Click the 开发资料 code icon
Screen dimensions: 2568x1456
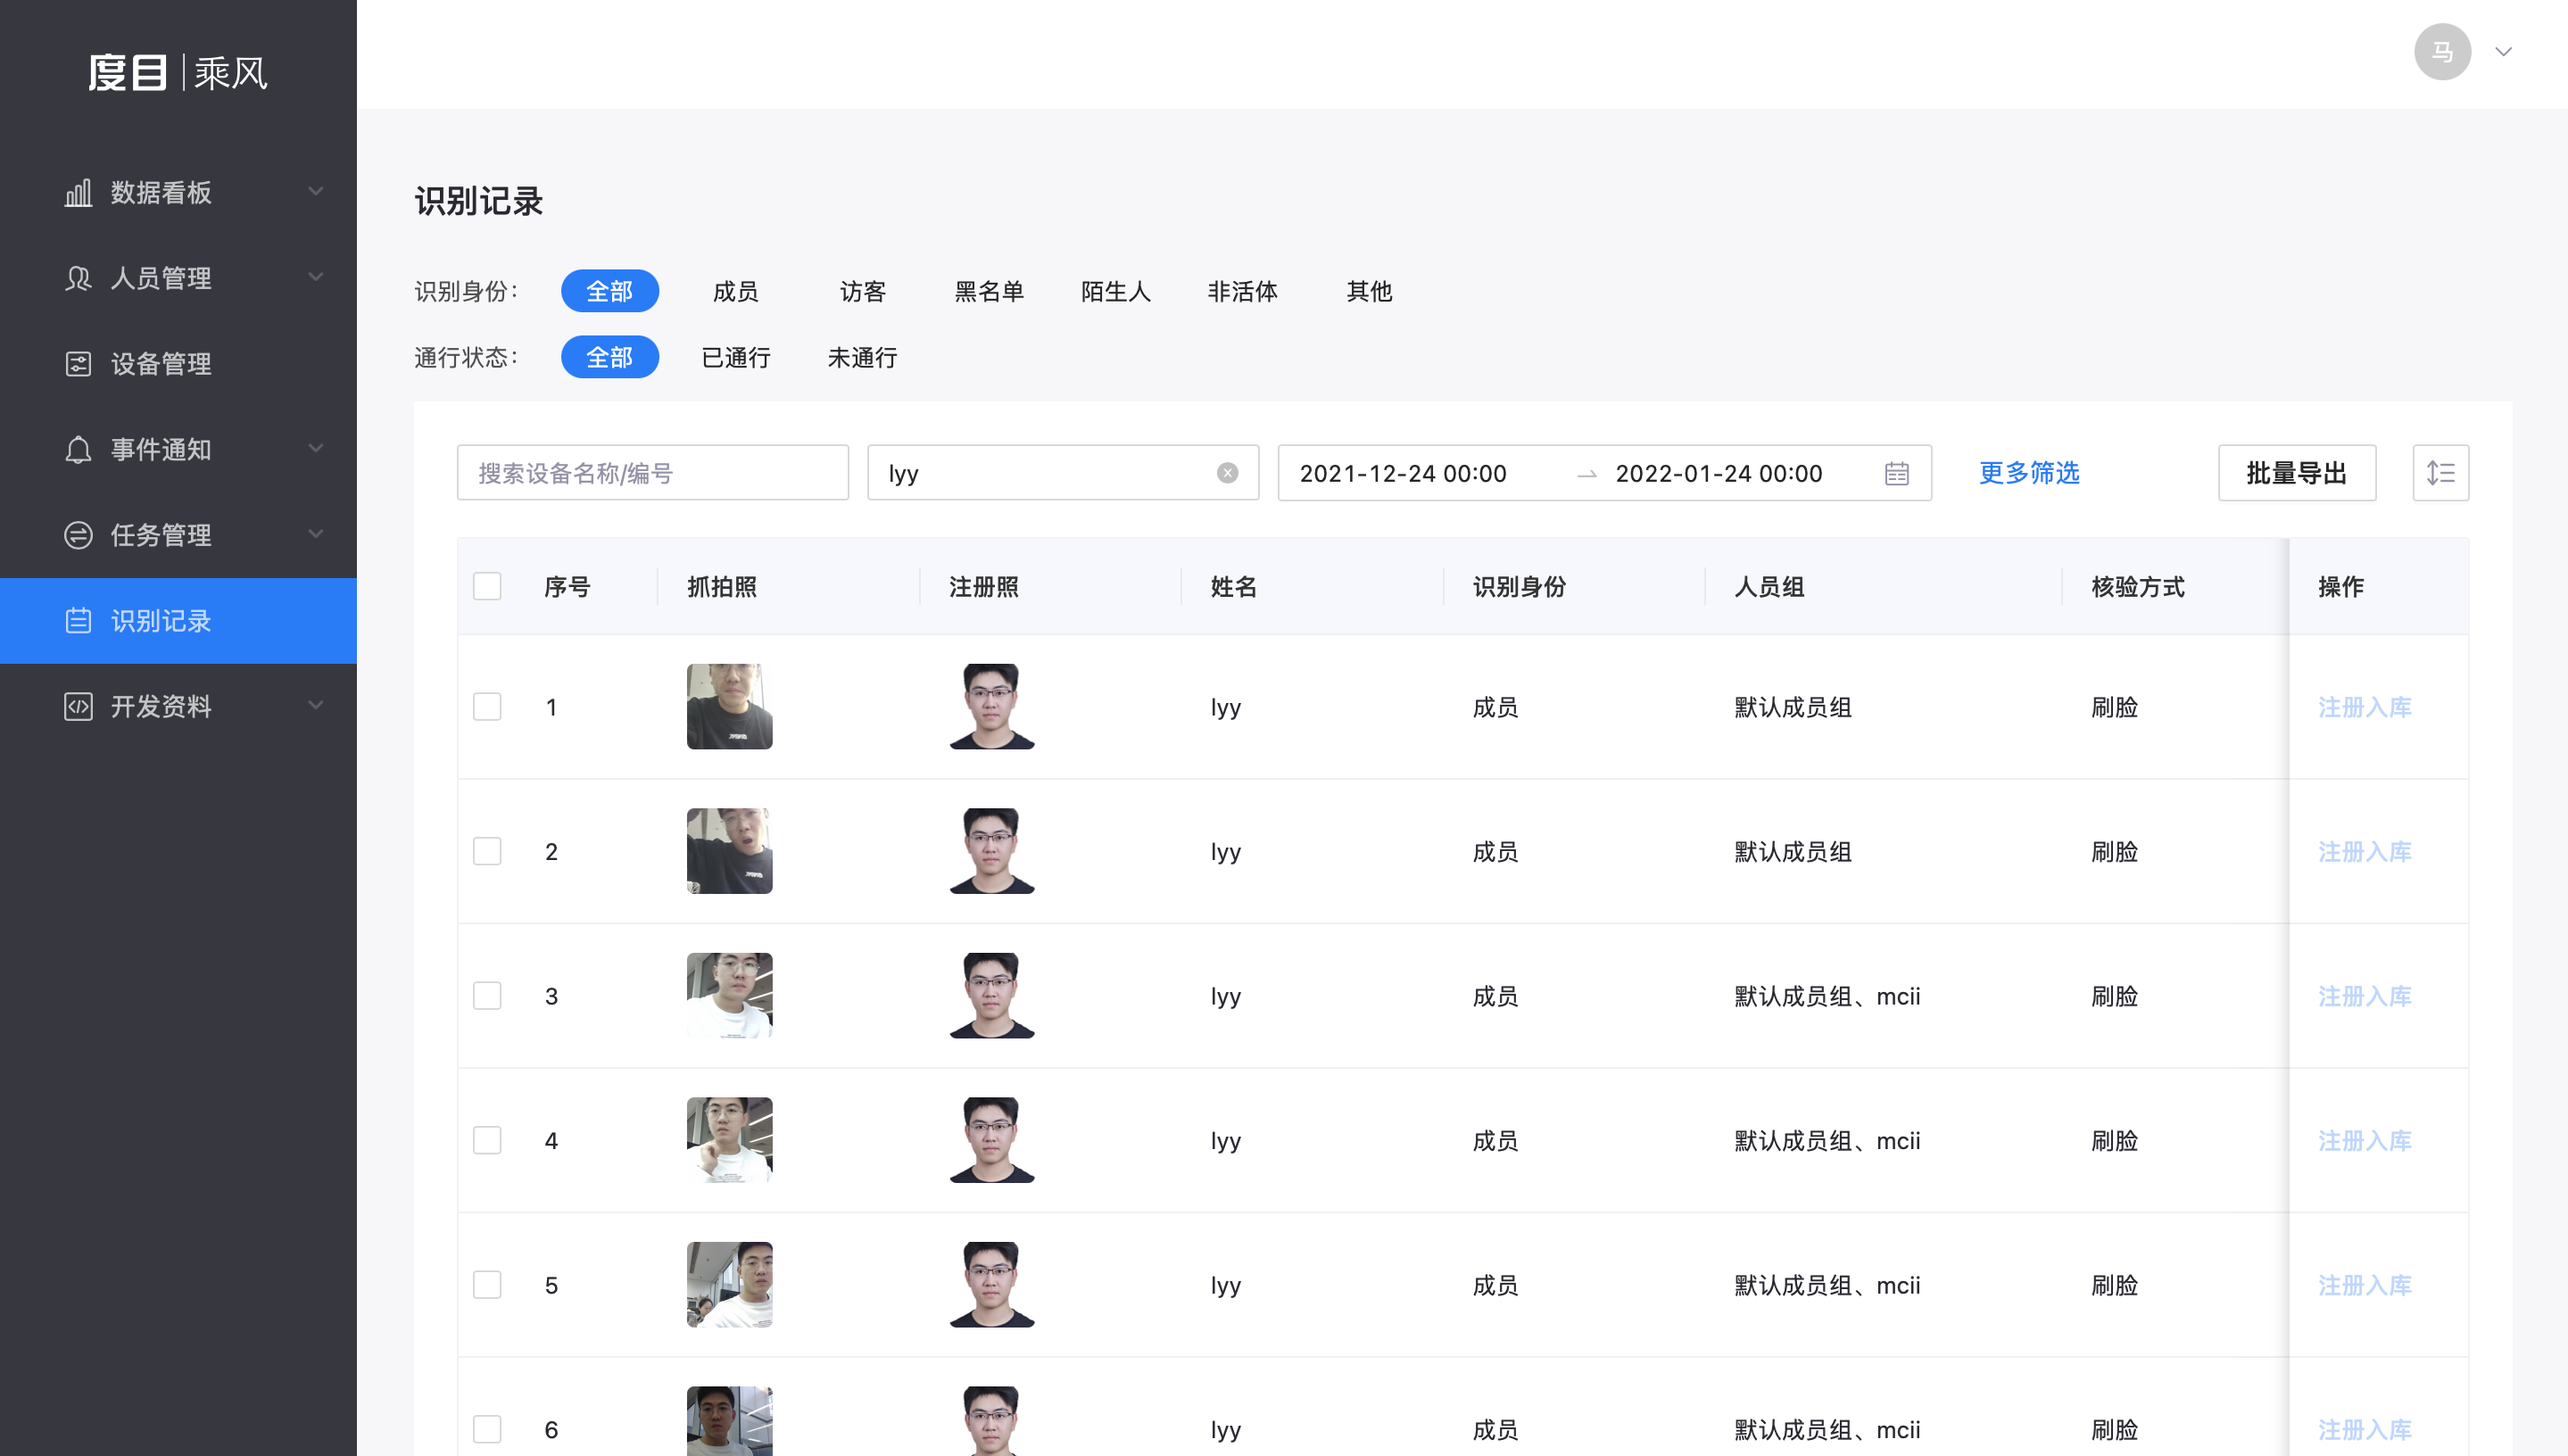78,706
